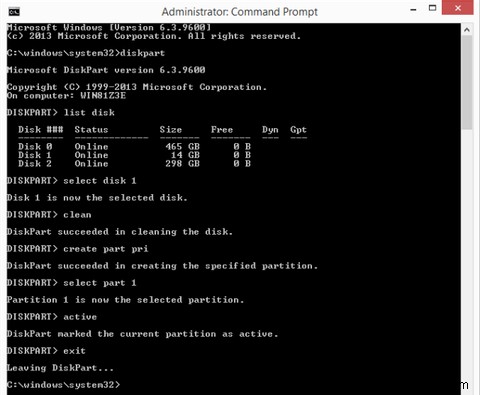
Task: Click the final 'C:\windows\system32>' prompt
Action: pyautogui.click(x=63, y=385)
